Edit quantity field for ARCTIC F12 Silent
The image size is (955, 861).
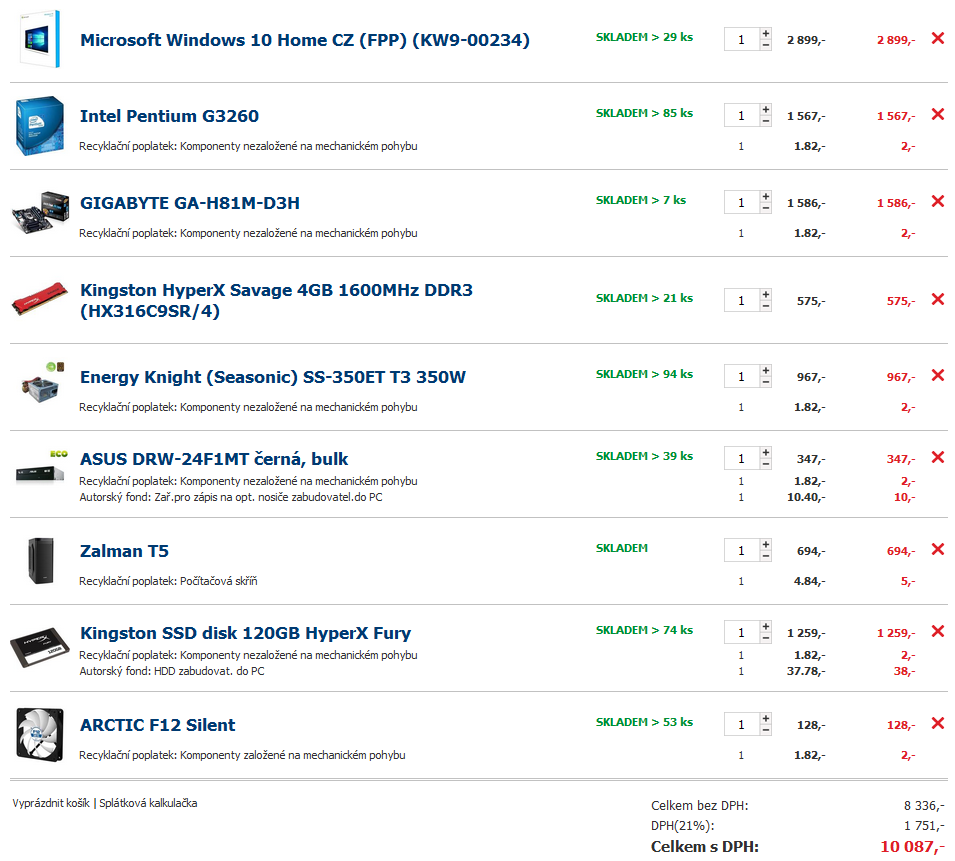pos(741,725)
